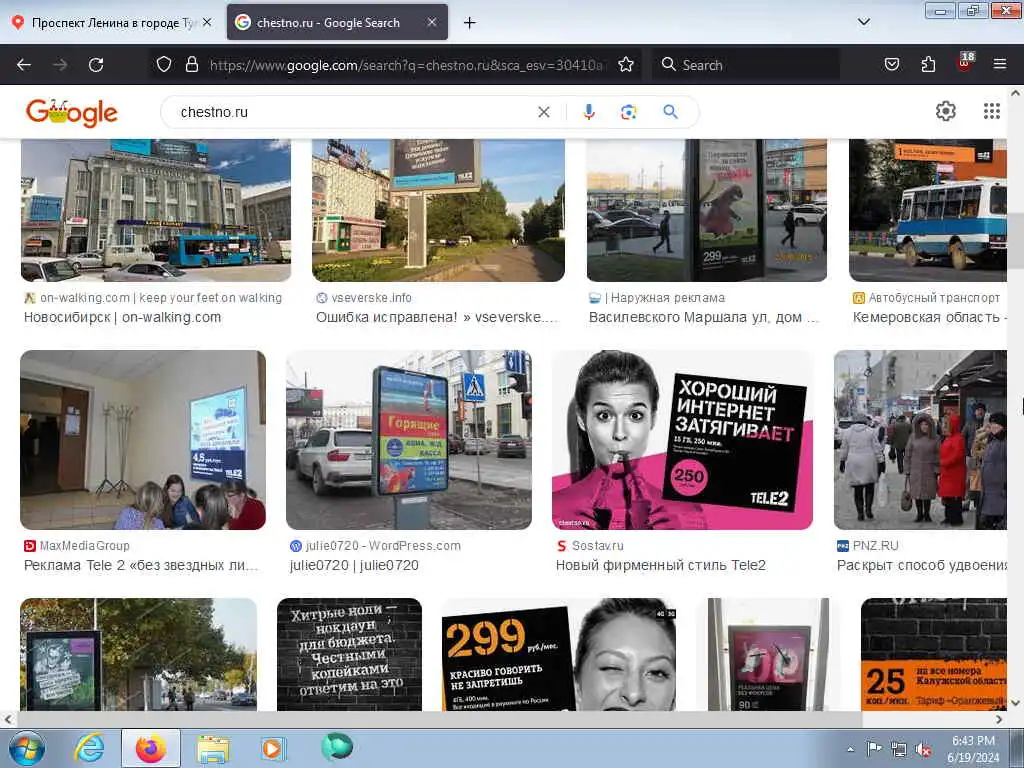
Task: Bookmark this page with the star icon
Action: [626, 64]
